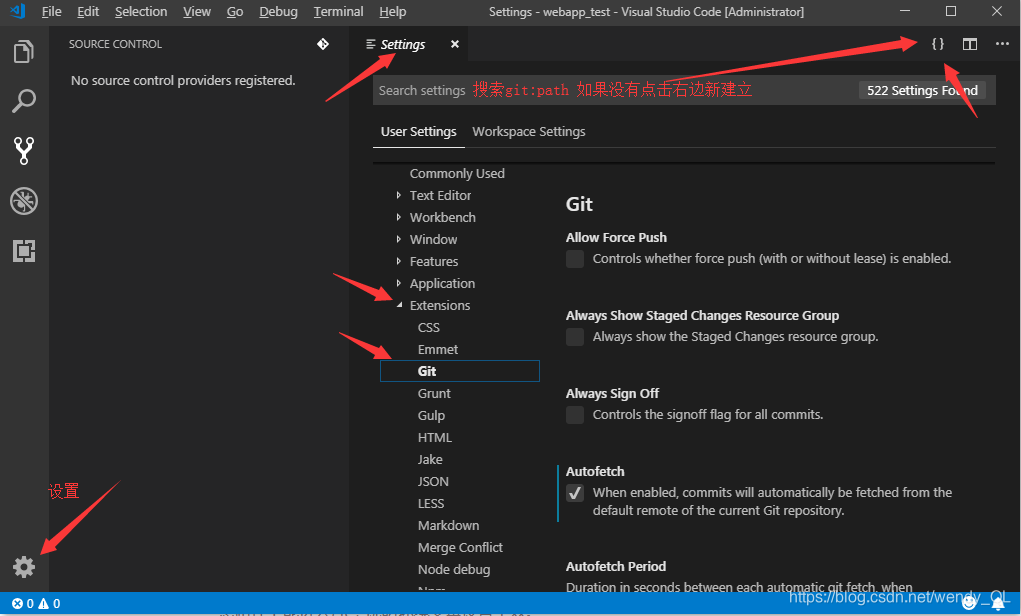Open the Extensions view in activity bar
Viewport: 1021px width, 616px height.
pyautogui.click(x=24, y=251)
